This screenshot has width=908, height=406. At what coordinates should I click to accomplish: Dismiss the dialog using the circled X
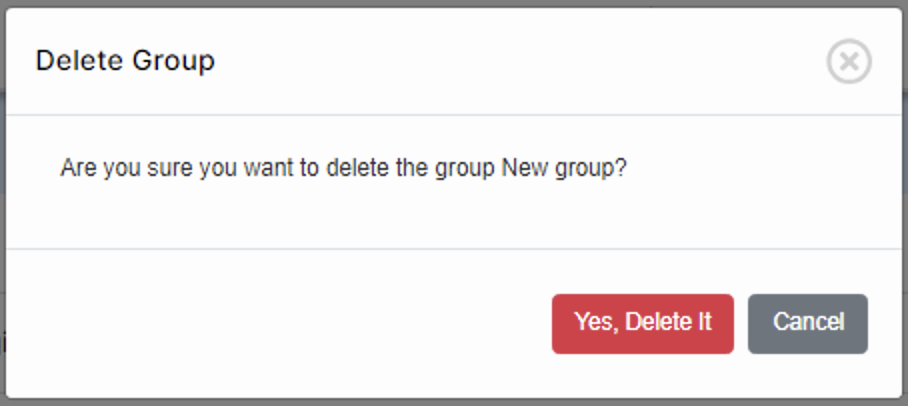[x=848, y=62]
